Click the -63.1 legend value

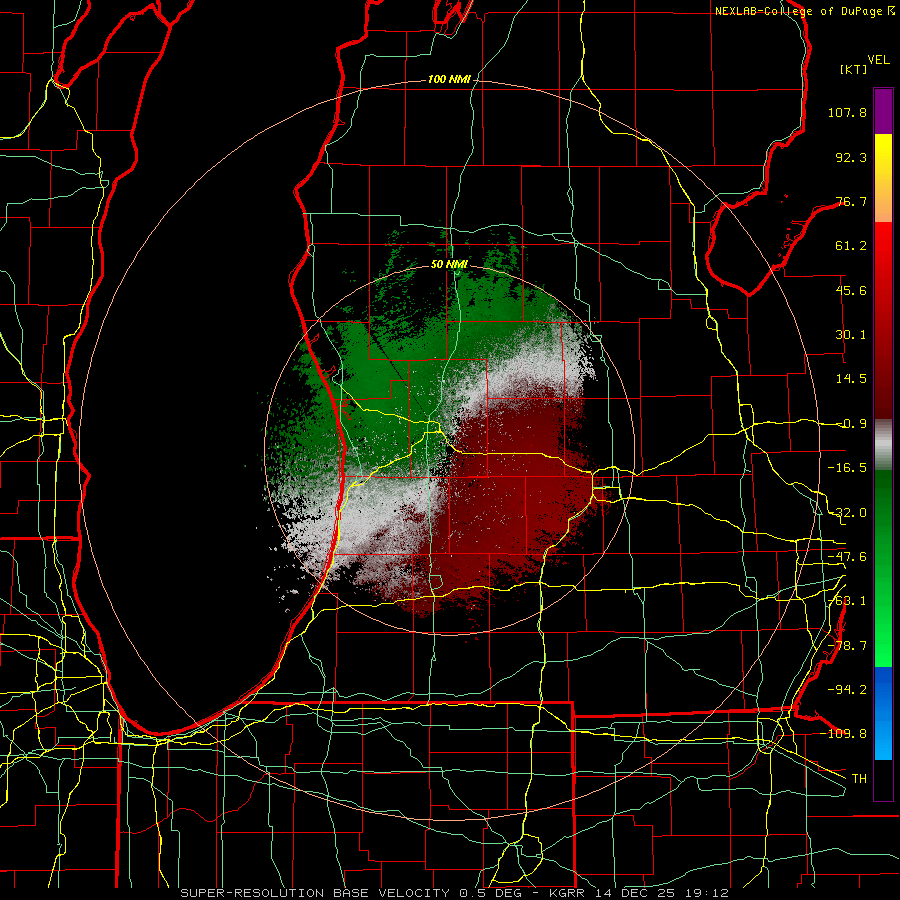coord(847,601)
